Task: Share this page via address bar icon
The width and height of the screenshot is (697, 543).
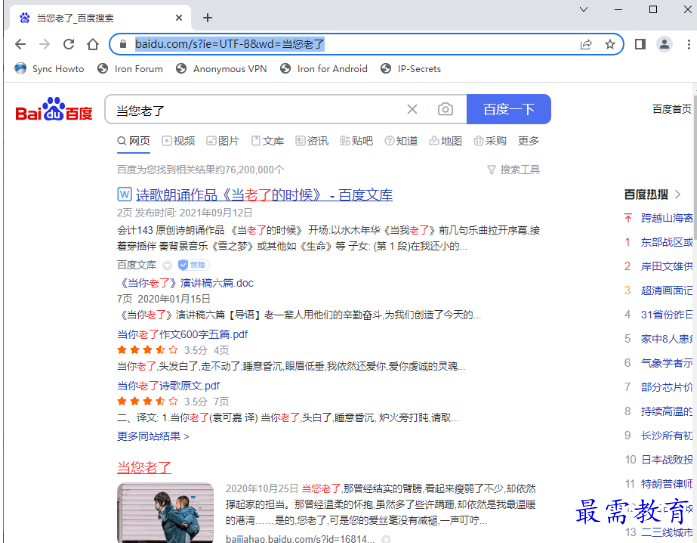Action: (x=586, y=44)
